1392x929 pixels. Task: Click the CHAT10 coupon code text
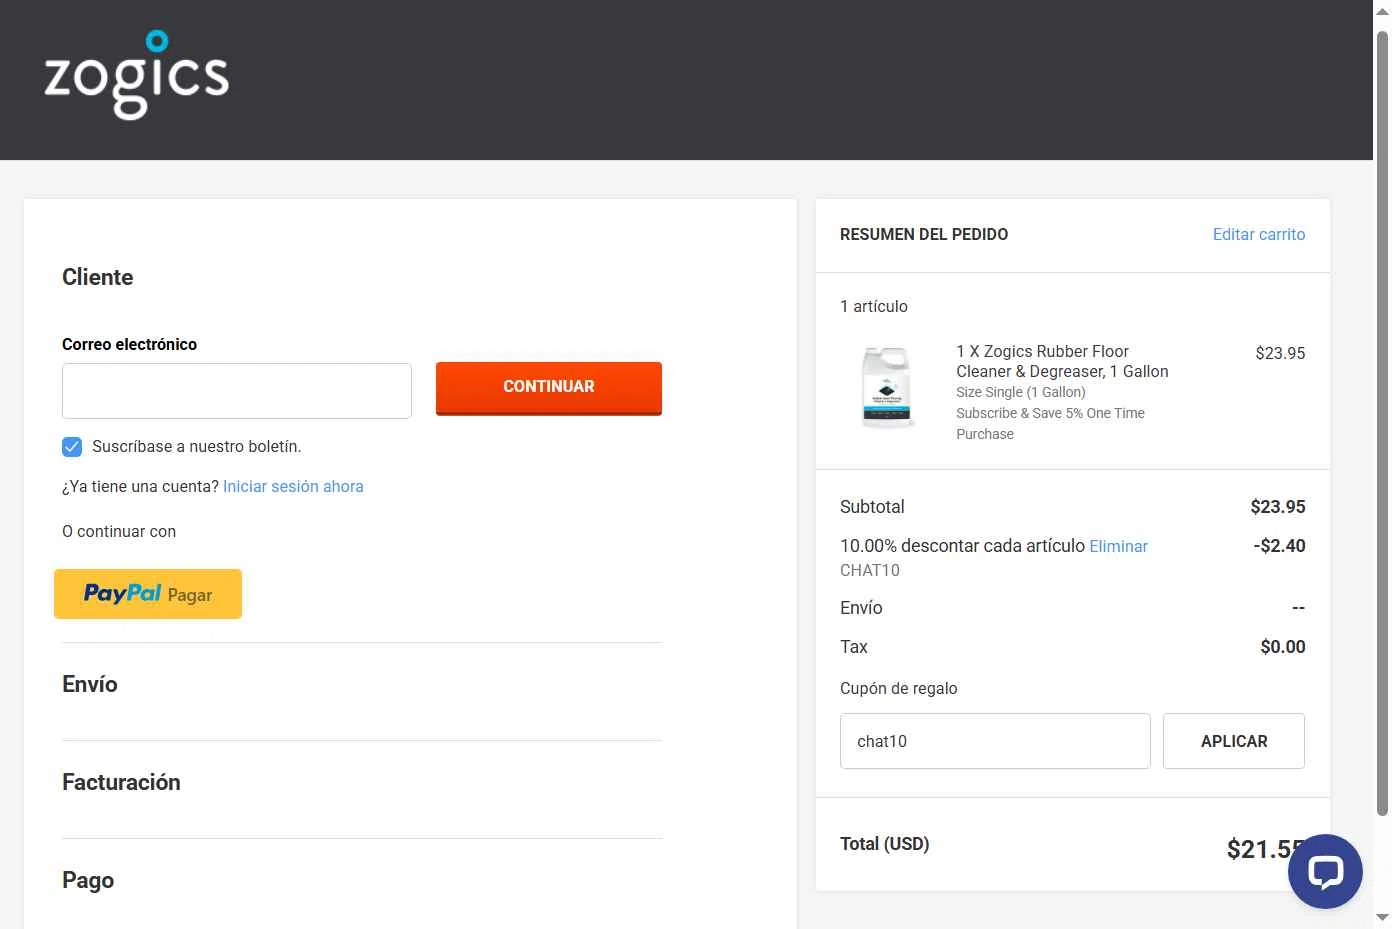[x=870, y=570]
